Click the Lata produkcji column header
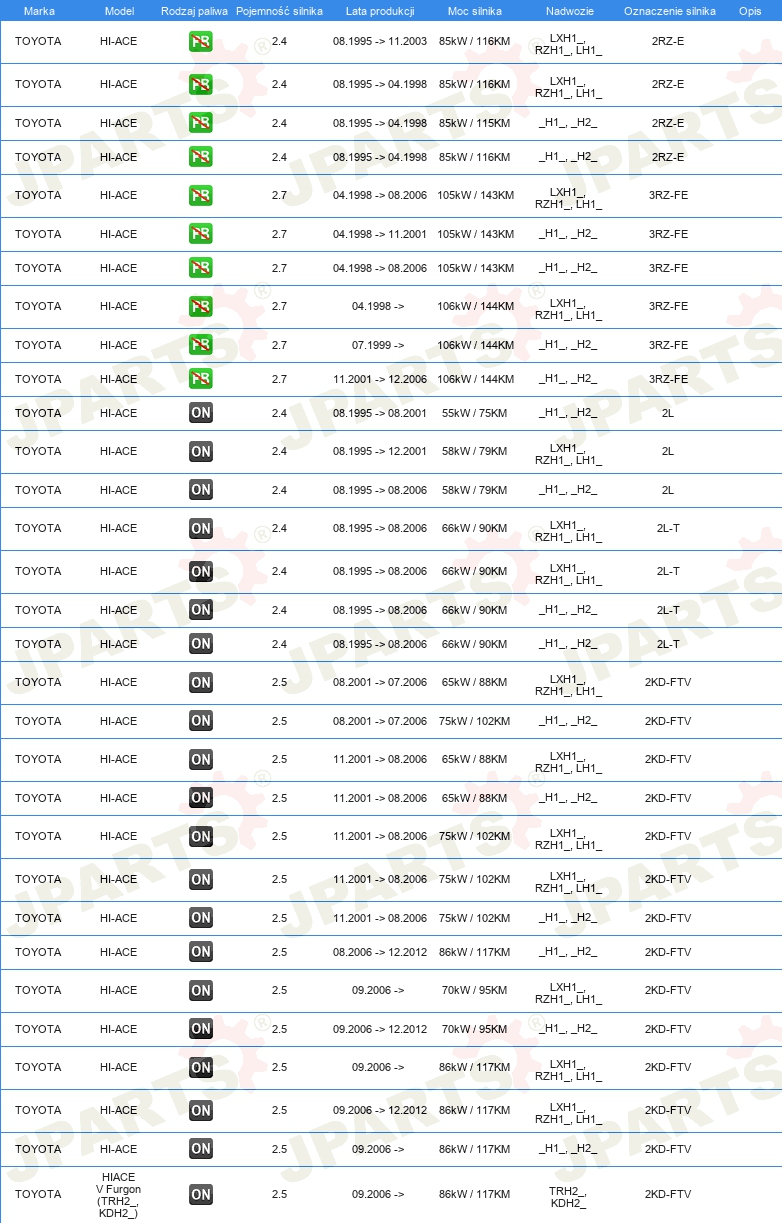 [380, 10]
